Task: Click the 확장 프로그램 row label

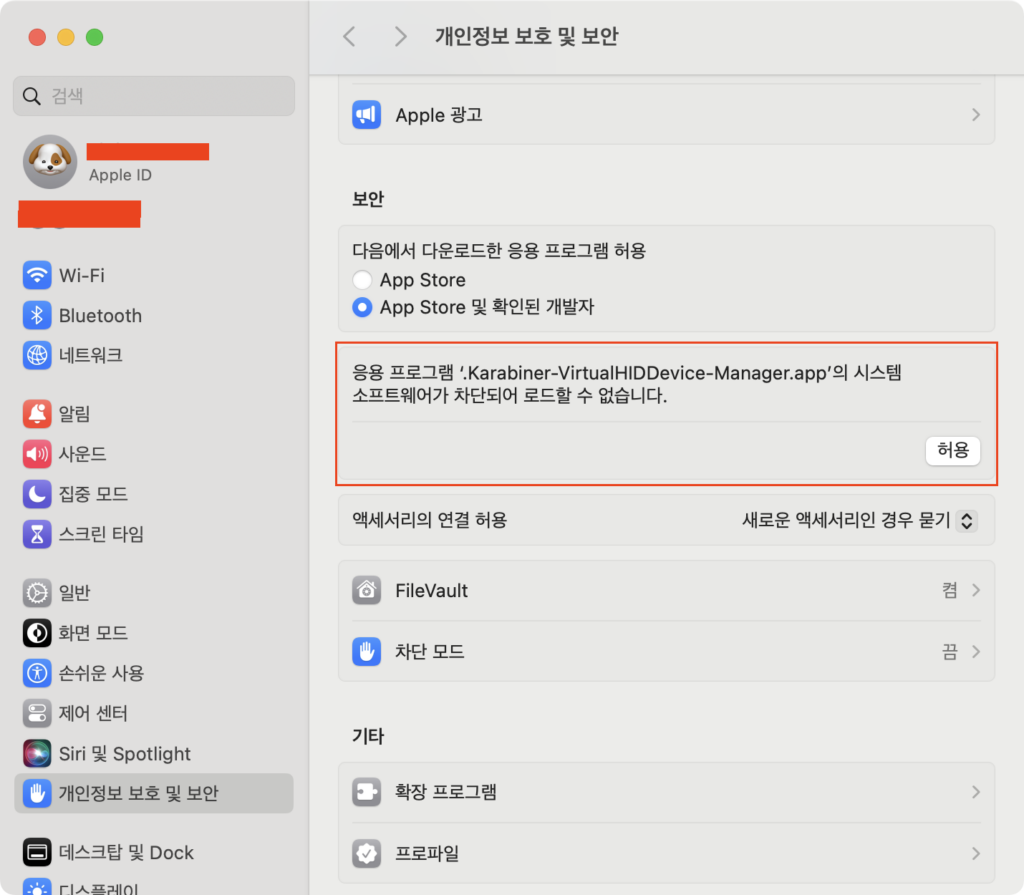Action: point(445,792)
